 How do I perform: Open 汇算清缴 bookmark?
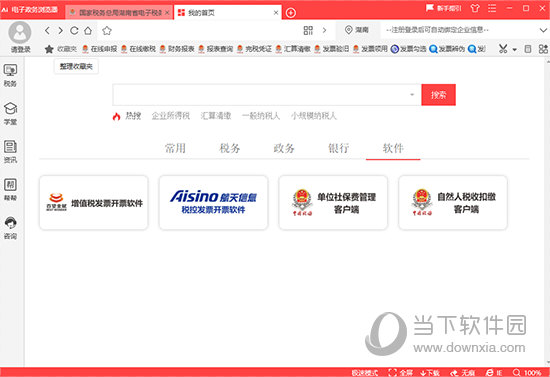293,49
